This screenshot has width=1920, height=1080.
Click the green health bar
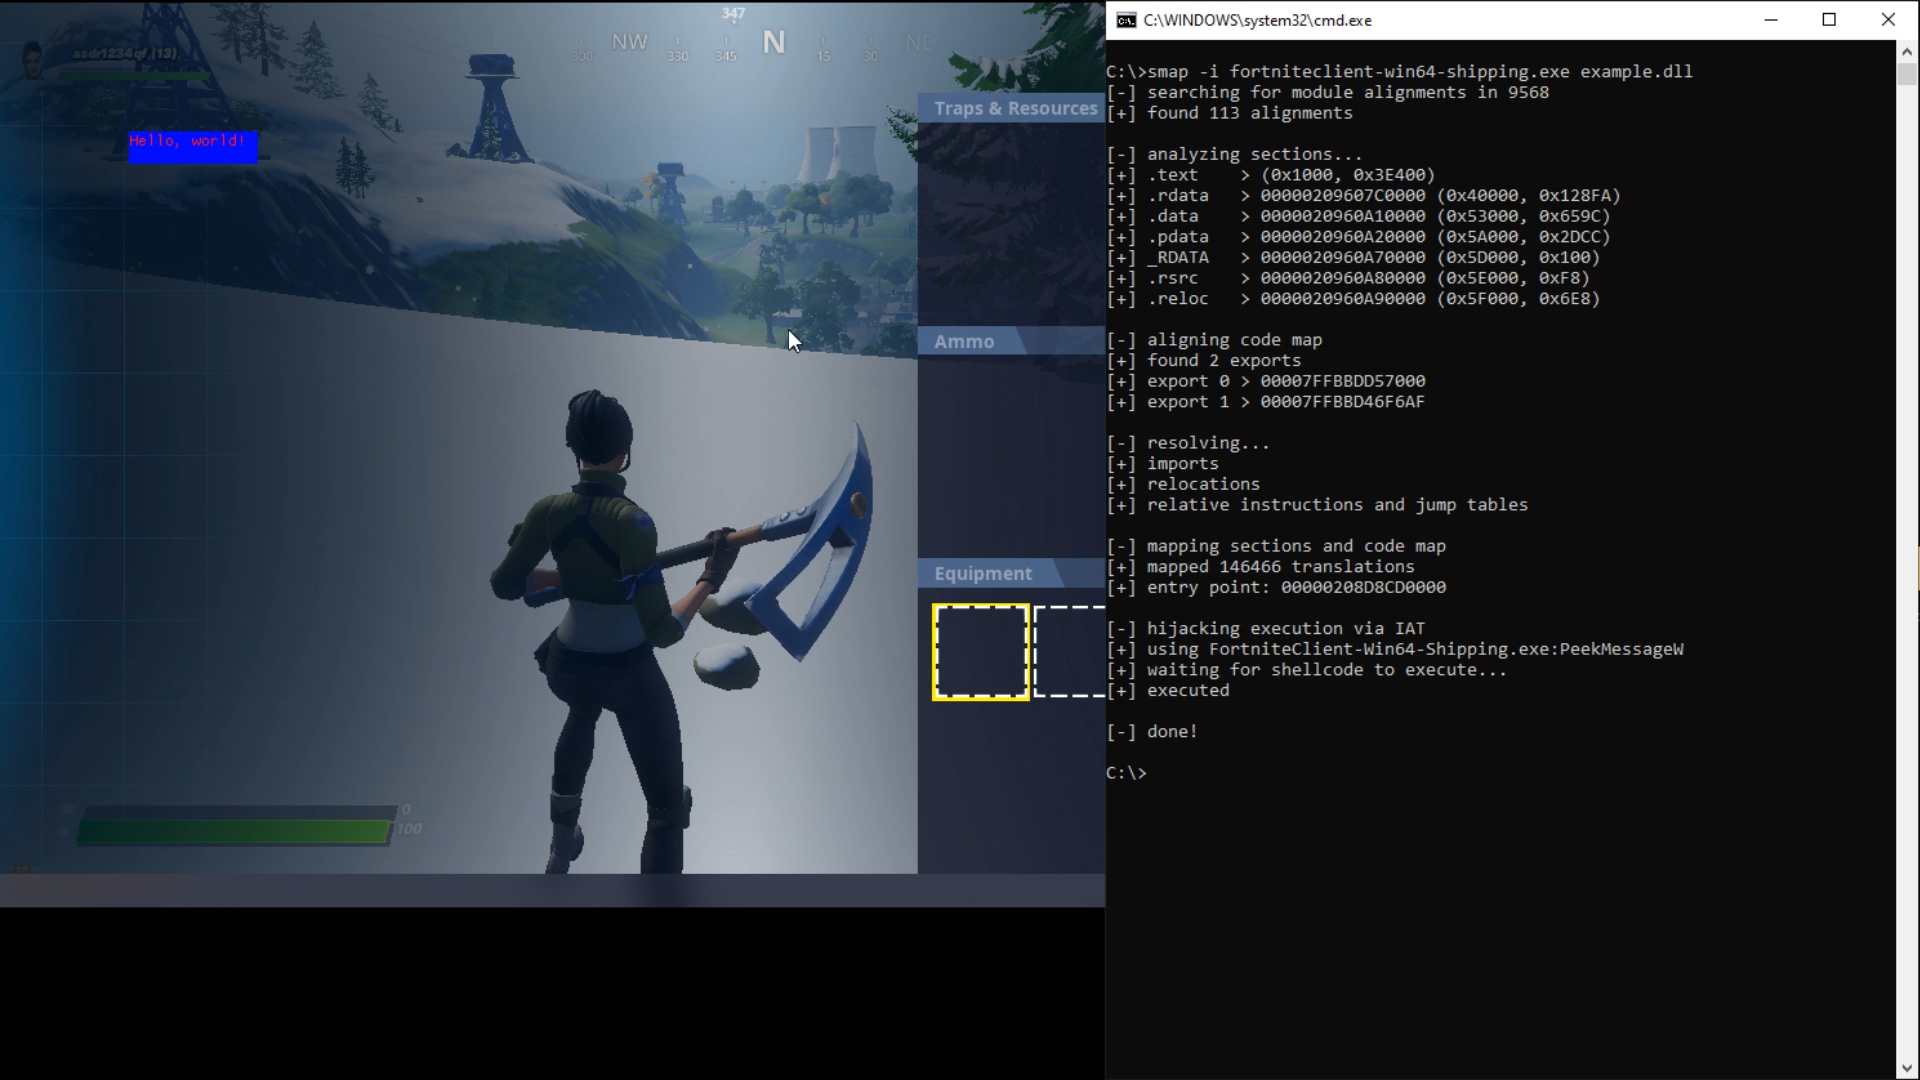point(233,831)
